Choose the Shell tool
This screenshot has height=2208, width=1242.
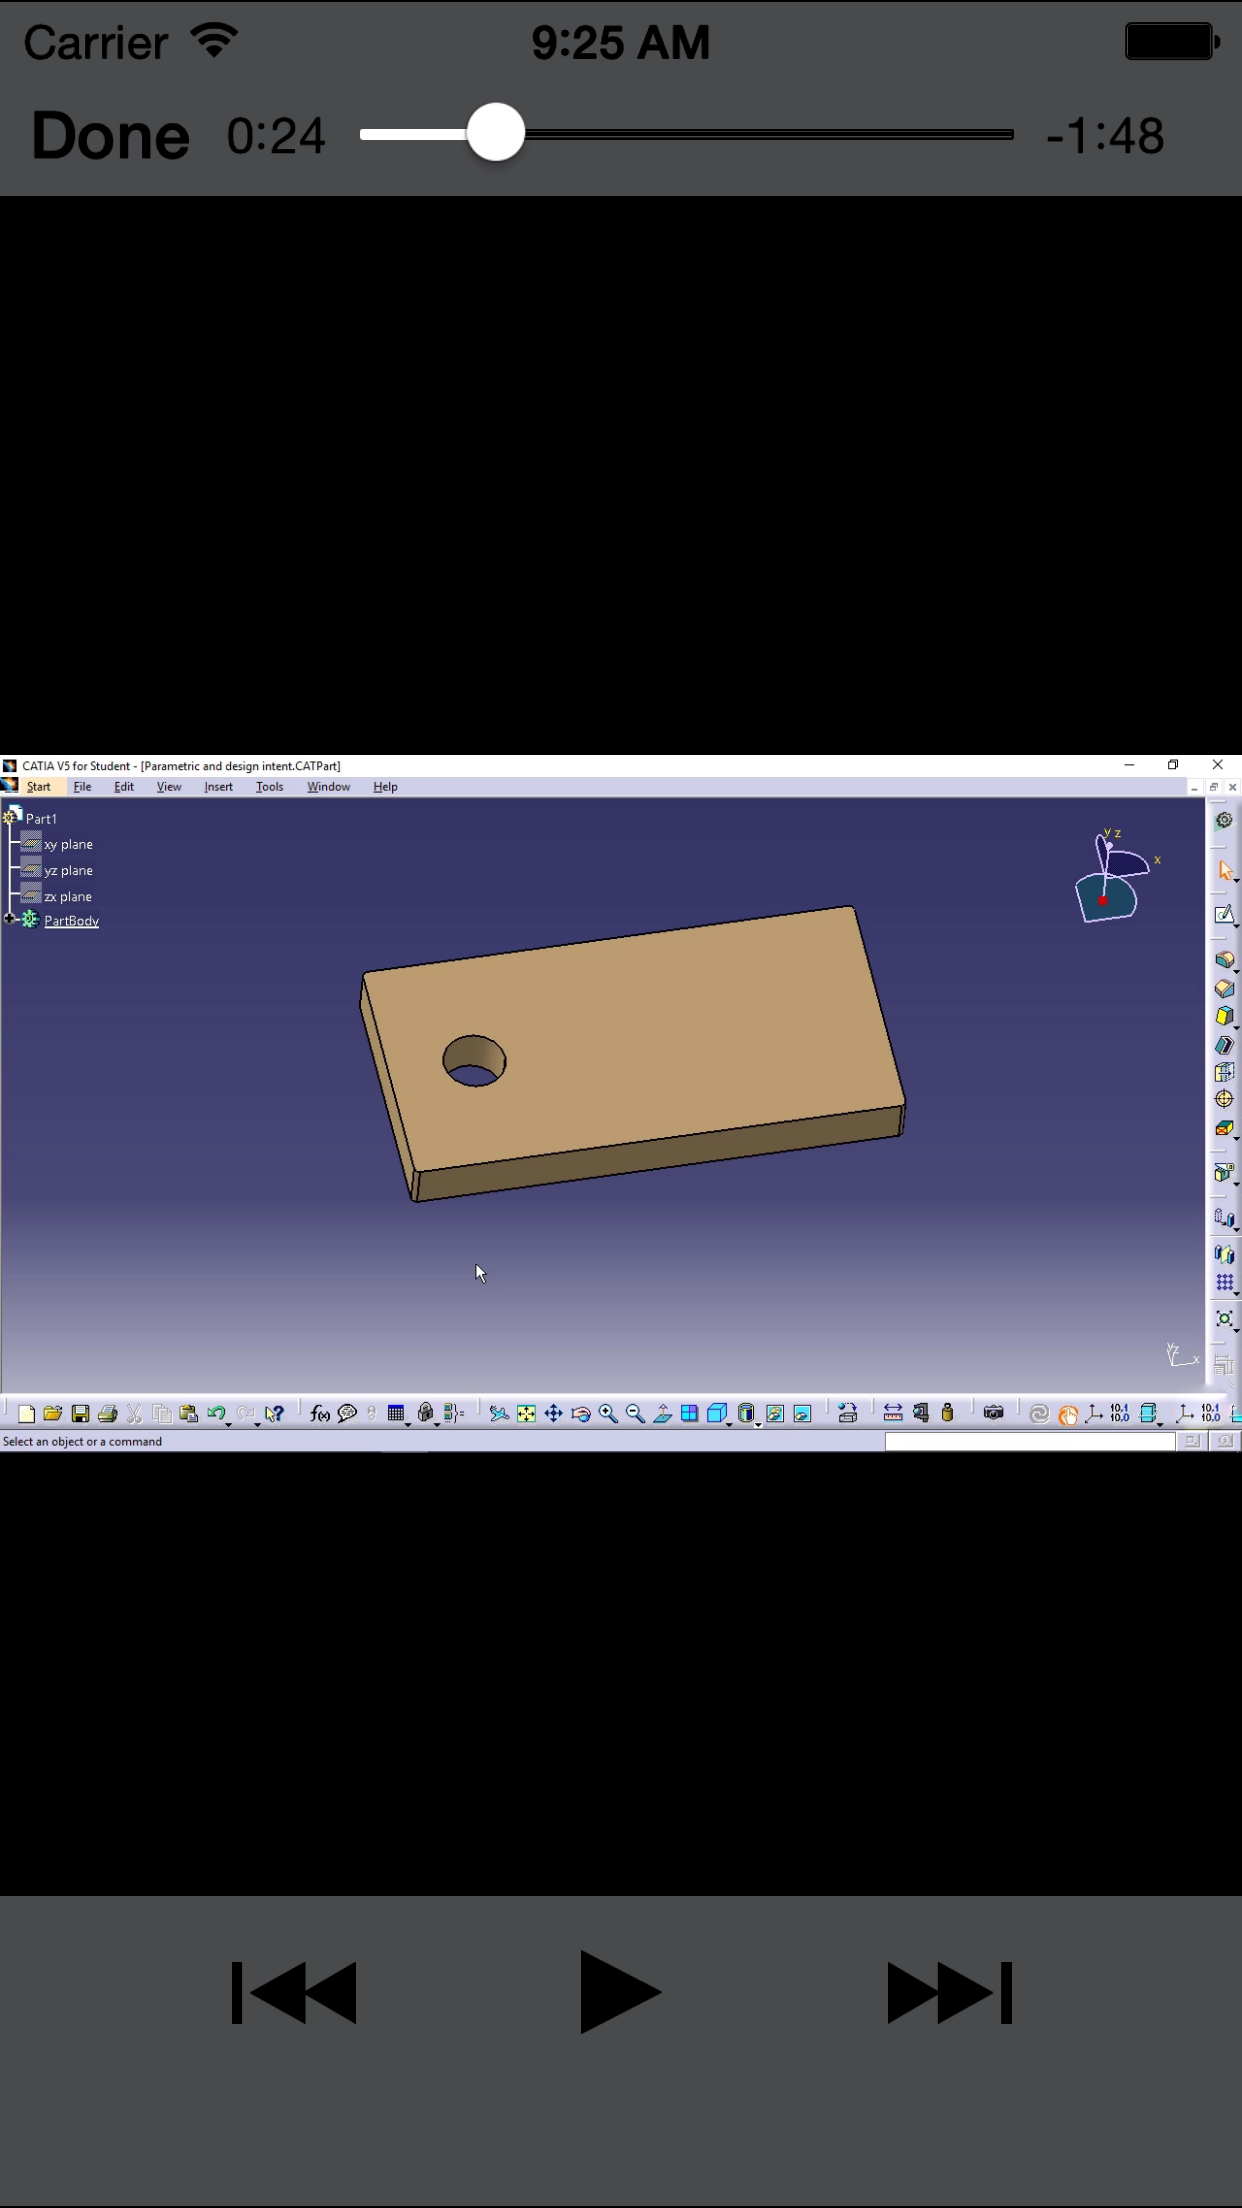1224,1045
